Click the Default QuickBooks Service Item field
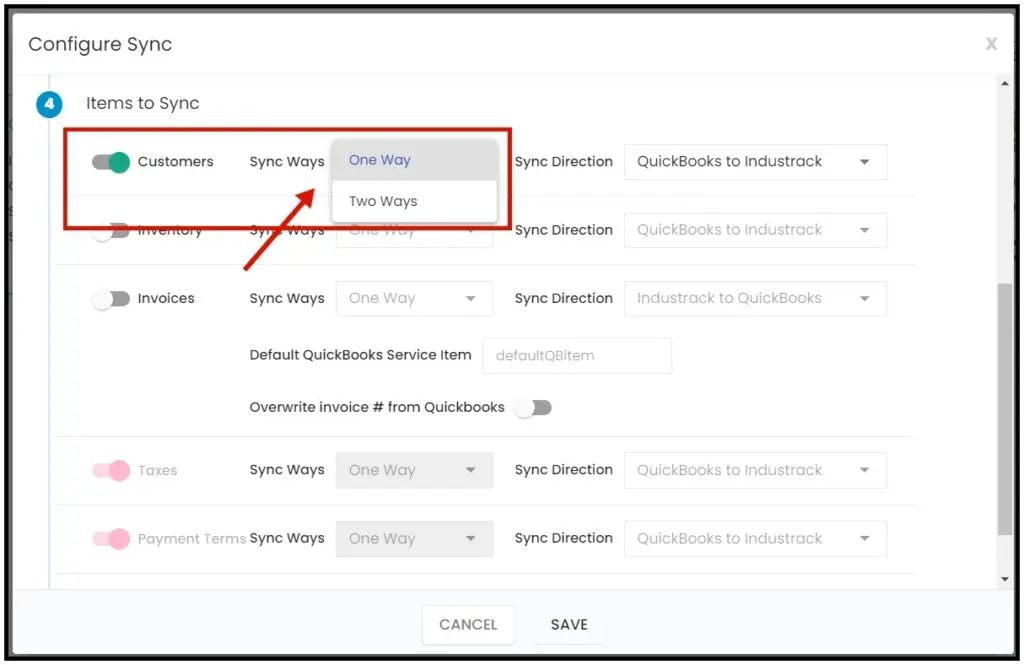Viewport: 1024px width, 665px height. pyautogui.click(x=577, y=356)
